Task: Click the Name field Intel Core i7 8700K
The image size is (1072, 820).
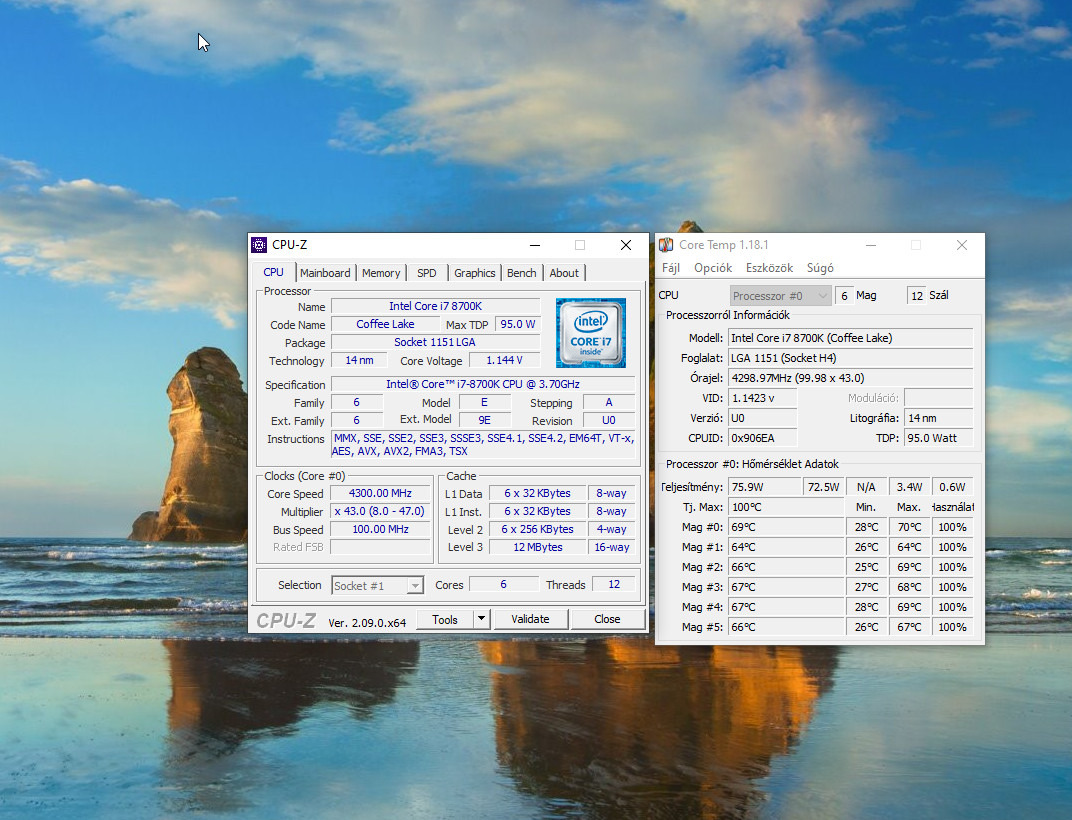Action: [436, 306]
